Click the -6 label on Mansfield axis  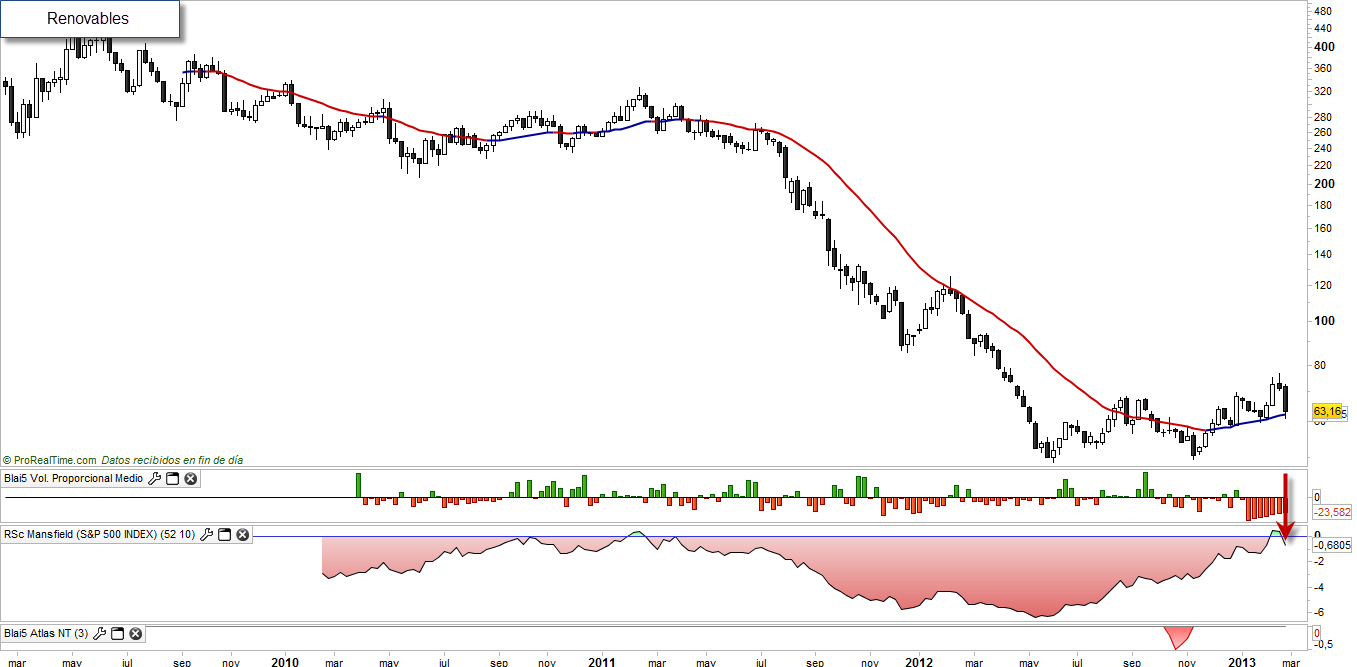(1319, 613)
